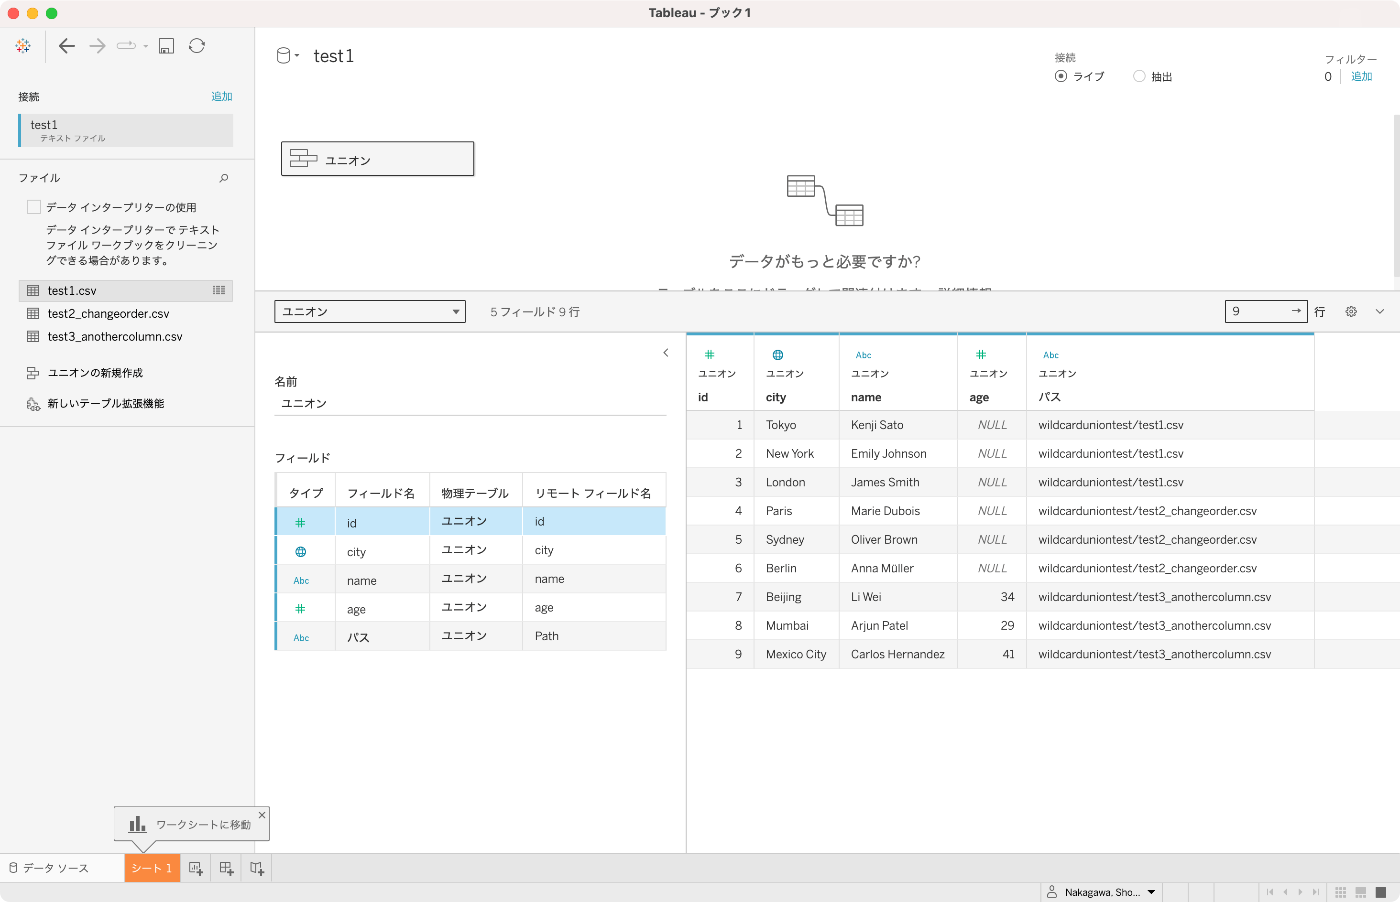1400x902 pixels.
Task: Close the ワークシートに移動 tooltip
Action: 262,815
